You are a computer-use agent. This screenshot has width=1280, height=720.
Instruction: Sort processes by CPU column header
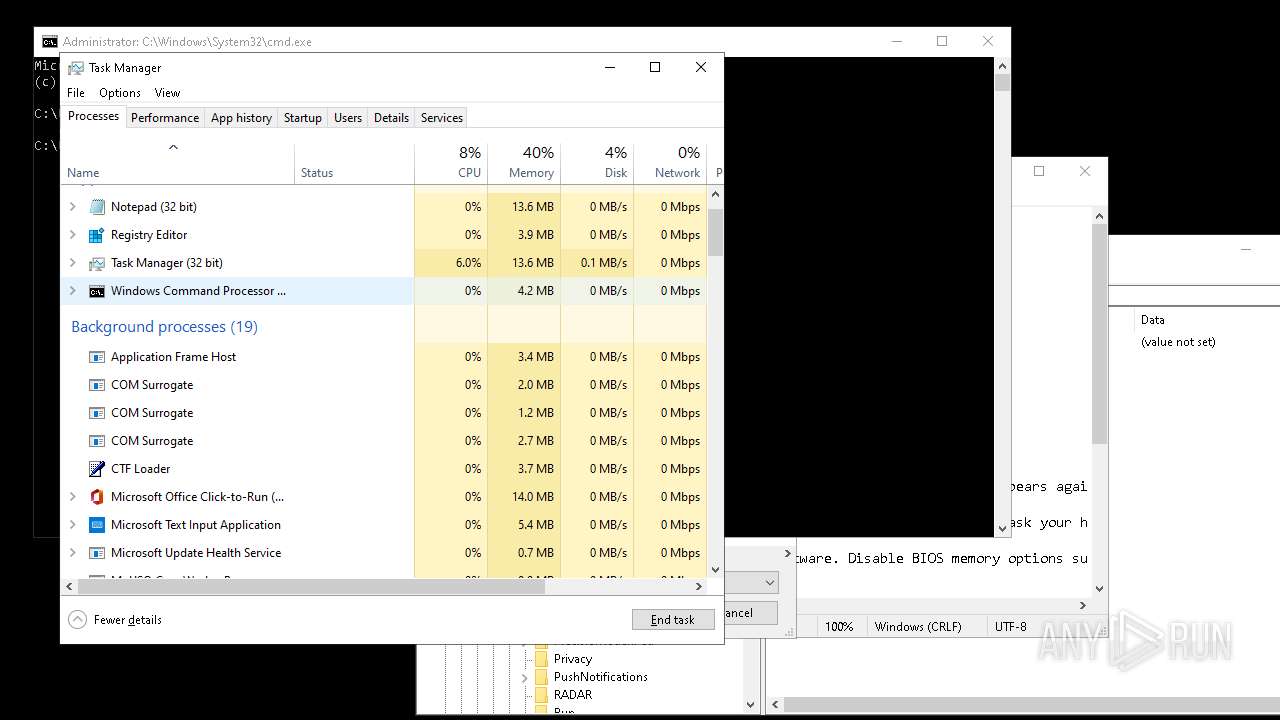coord(451,164)
